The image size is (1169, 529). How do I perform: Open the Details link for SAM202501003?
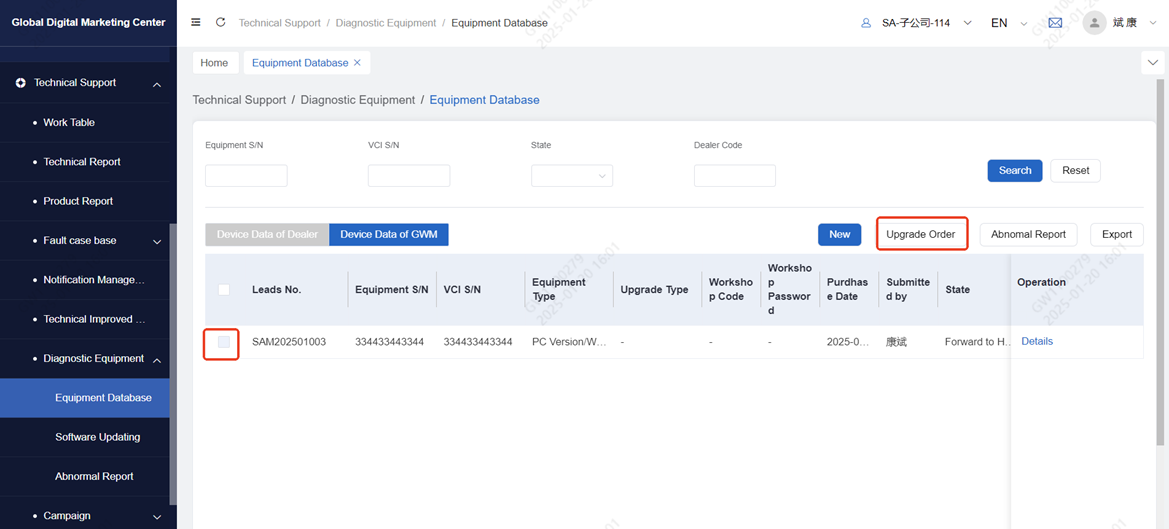pos(1037,342)
